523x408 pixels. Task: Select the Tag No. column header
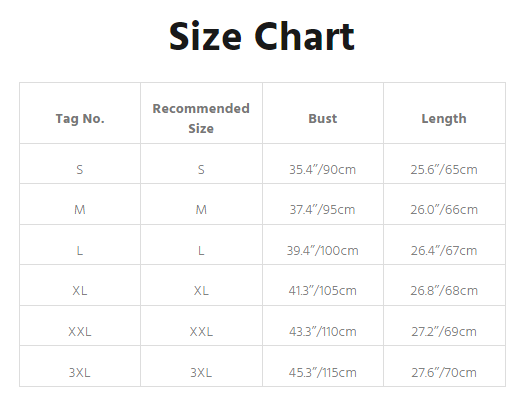point(80,119)
